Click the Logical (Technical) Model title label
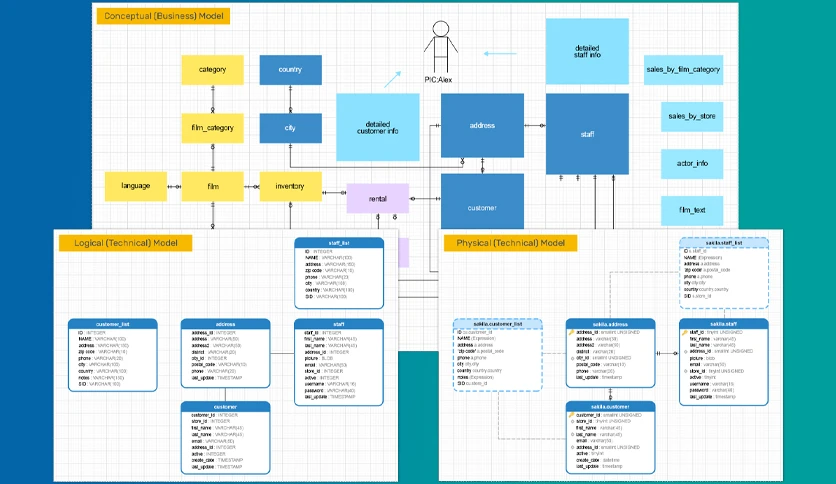Screen dimensions: 836x484 [126, 243]
